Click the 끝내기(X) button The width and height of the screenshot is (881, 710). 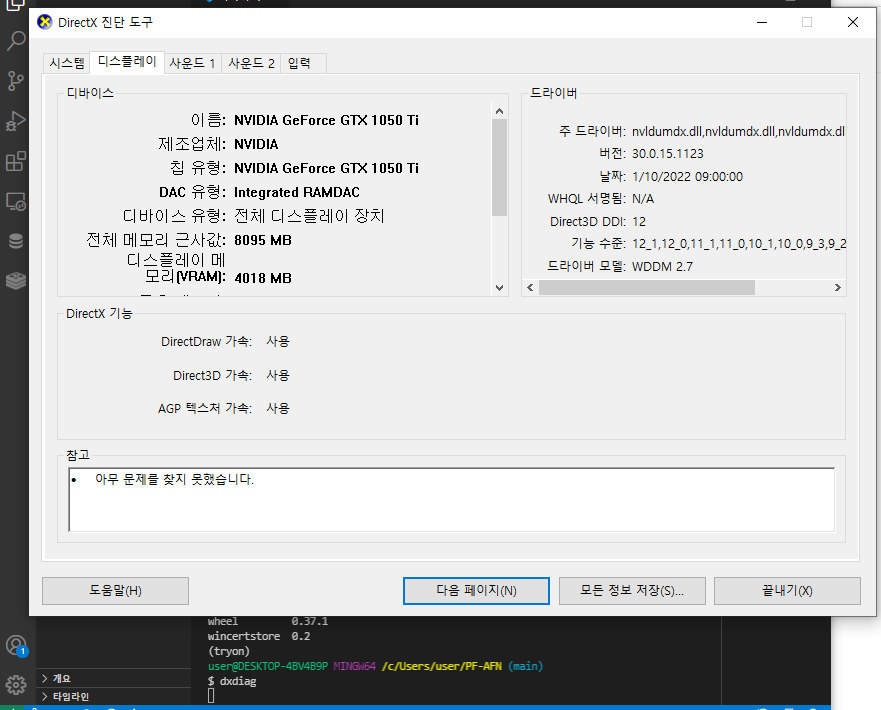(787, 591)
